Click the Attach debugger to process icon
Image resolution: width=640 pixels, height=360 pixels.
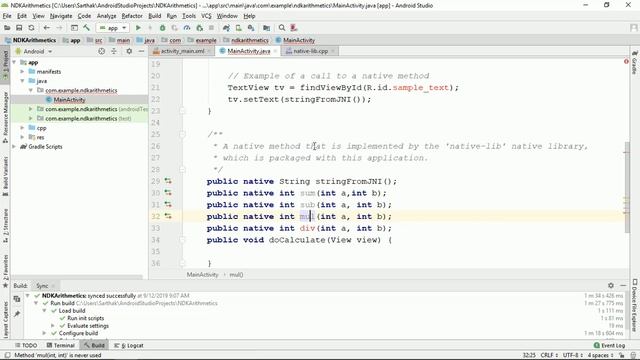click(199, 28)
